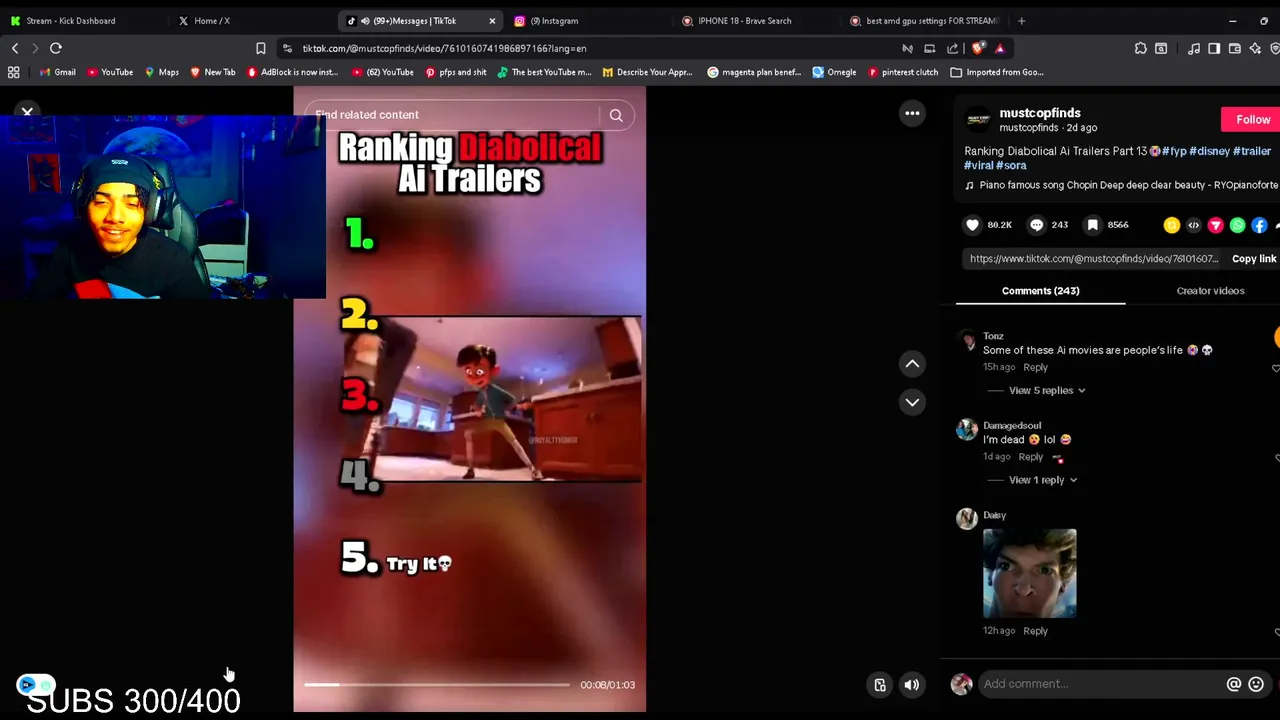
Task: Open the three-dot more options menu
Action: tap(912, 114)
